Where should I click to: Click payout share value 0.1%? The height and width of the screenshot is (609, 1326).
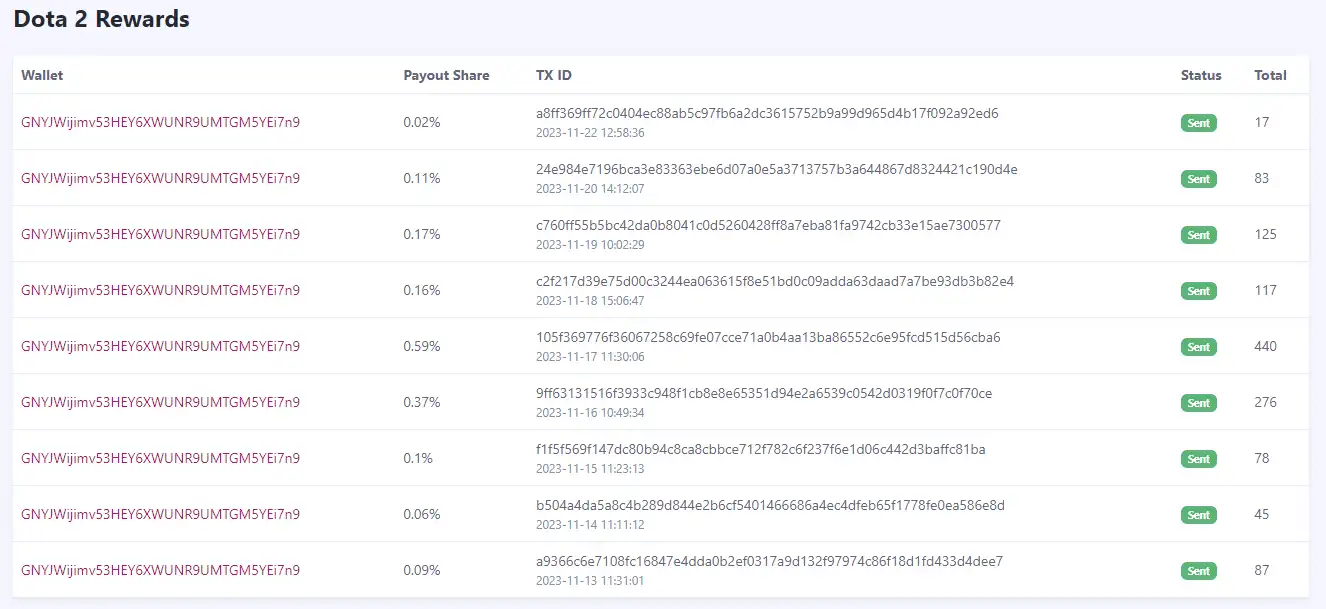[418, 458]
